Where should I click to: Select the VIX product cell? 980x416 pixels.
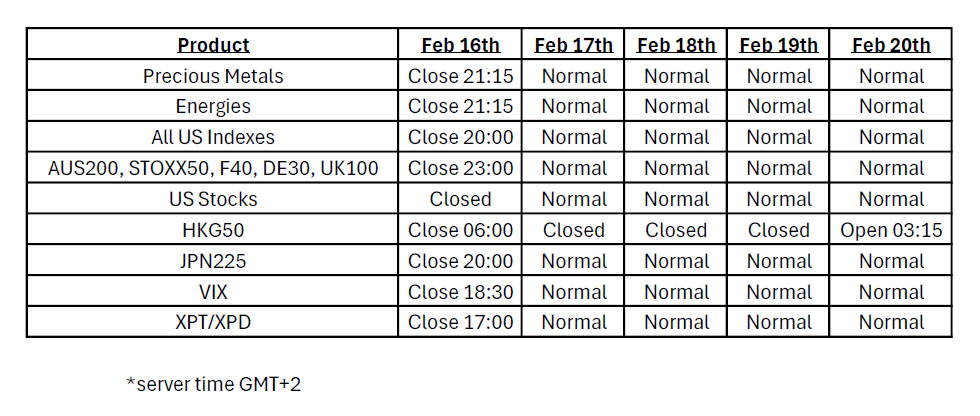click(213, 292)
